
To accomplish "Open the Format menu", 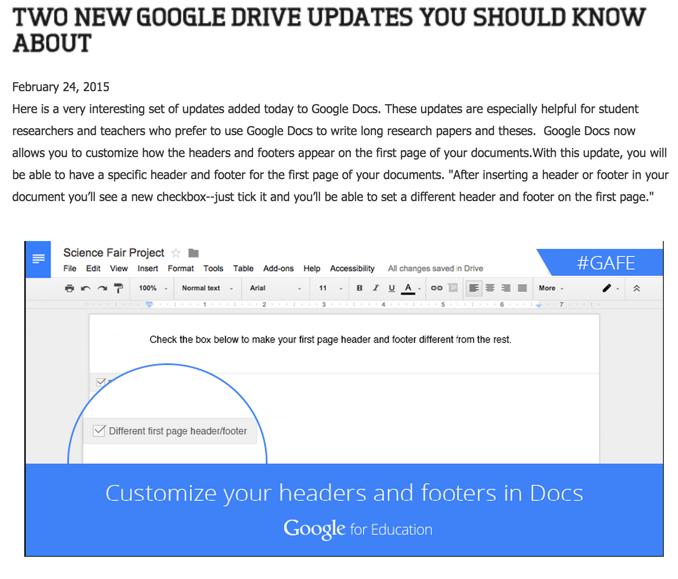I will click(181, 269).
